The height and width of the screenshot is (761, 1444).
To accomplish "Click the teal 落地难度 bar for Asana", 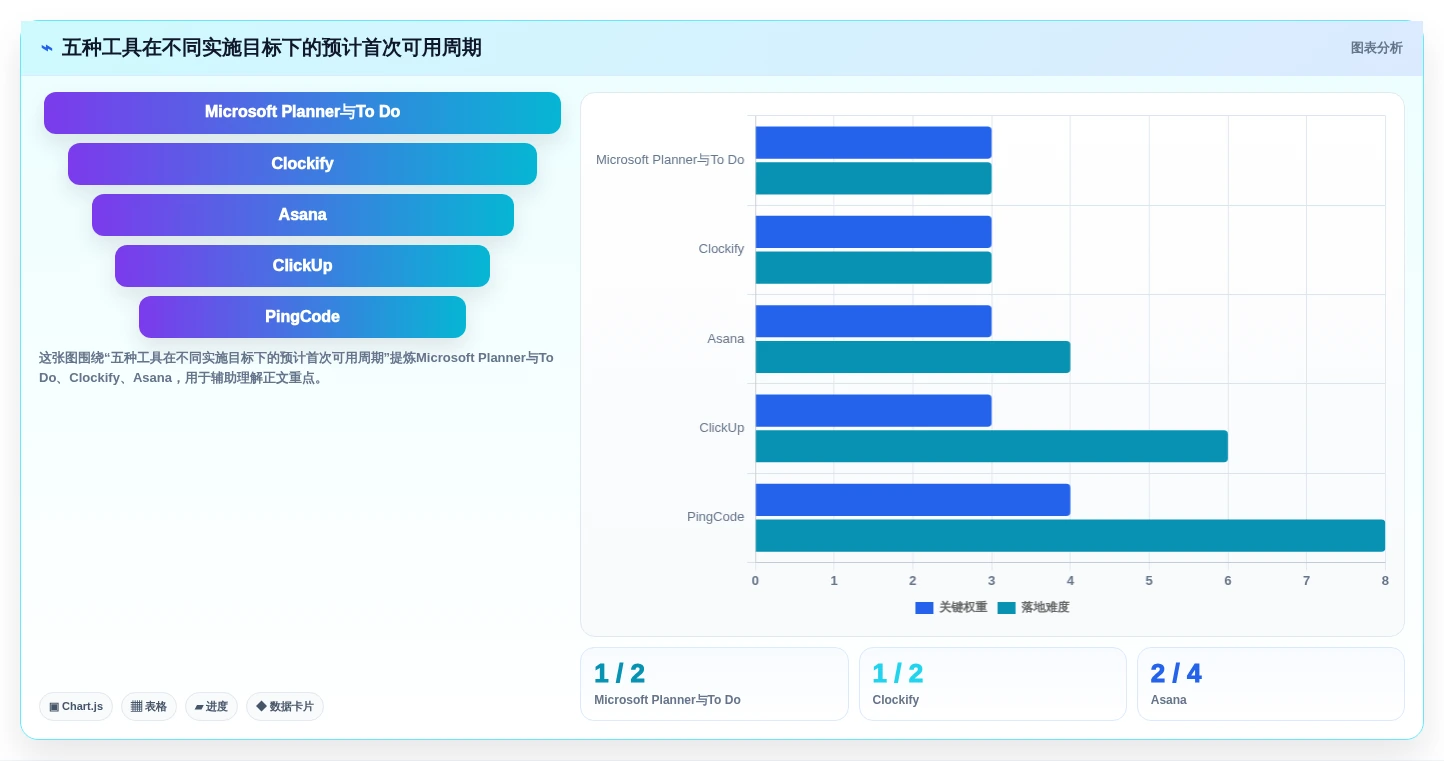I will [913, 357].
